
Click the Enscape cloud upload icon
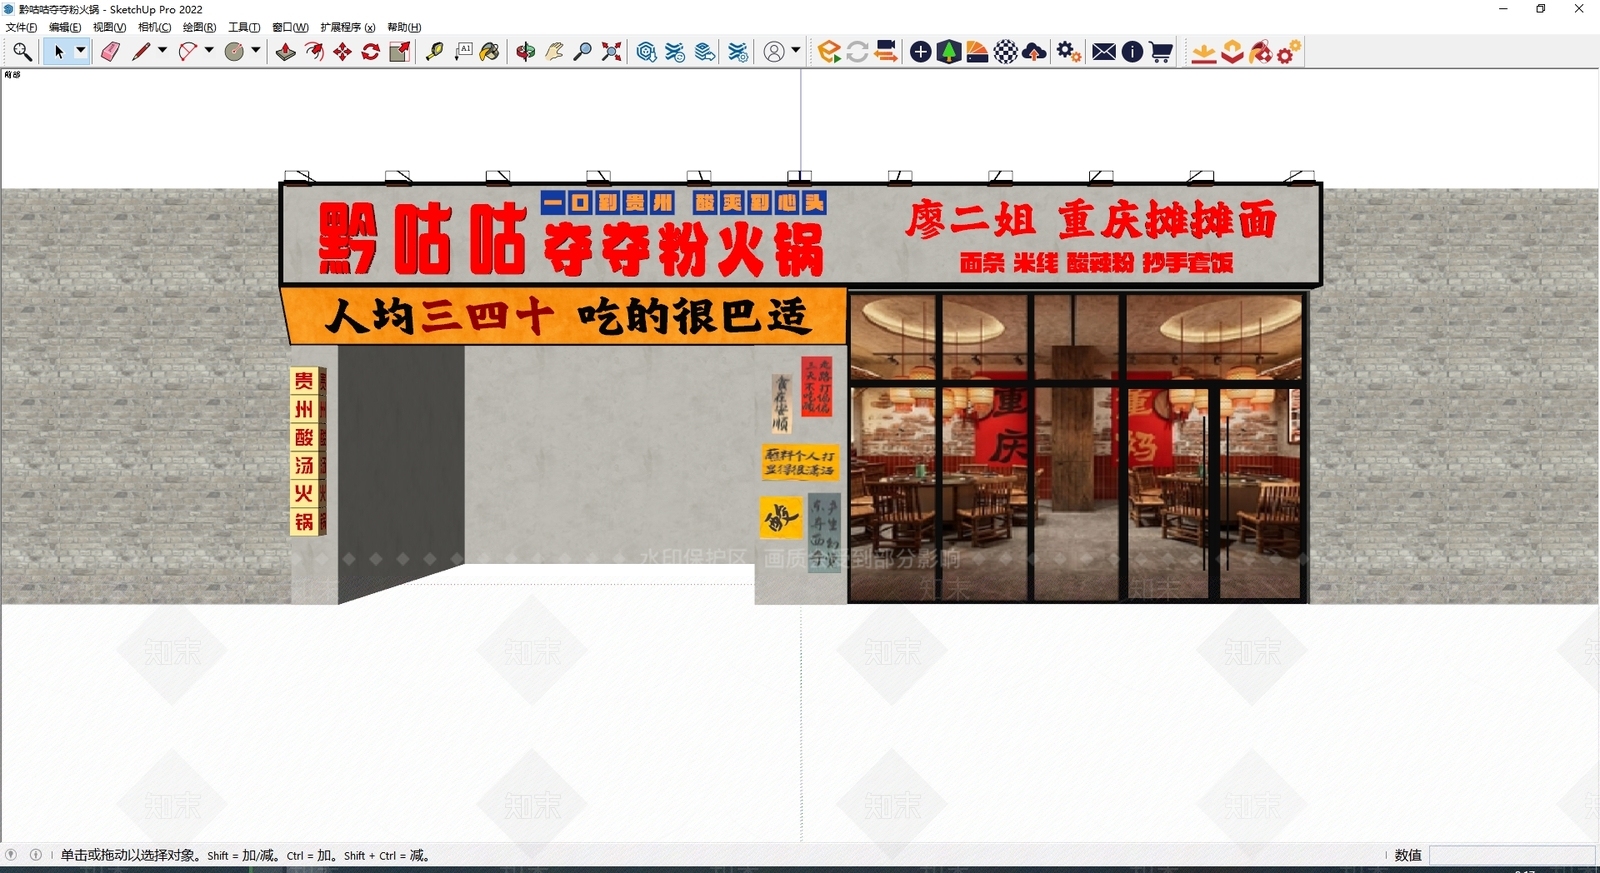tap(1035, 52)
